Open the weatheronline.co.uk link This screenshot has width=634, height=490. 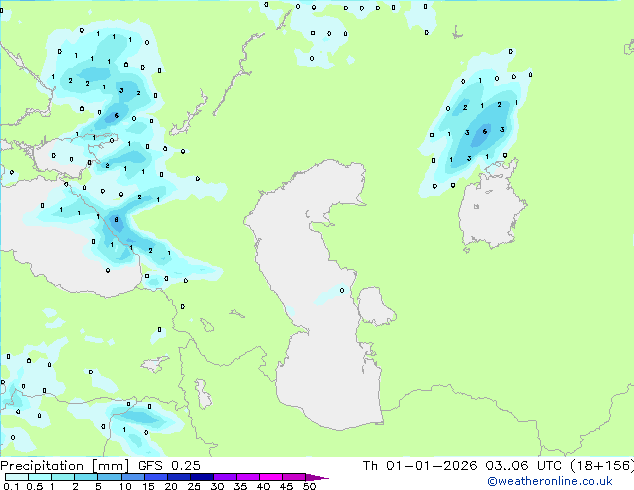(x=549, y=481)
